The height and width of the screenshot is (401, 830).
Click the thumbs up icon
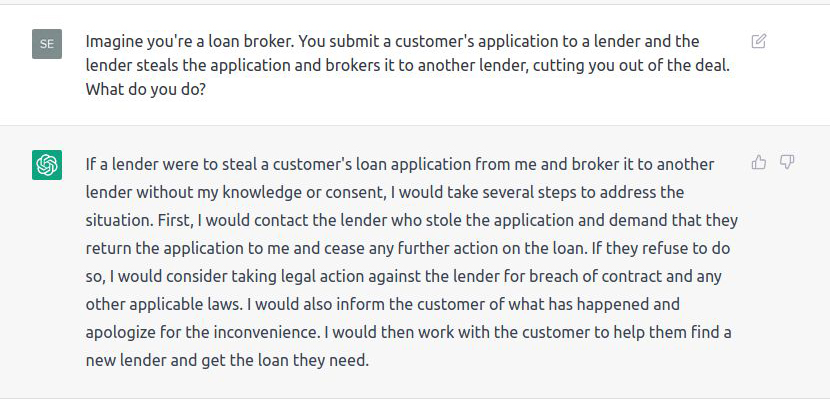(x=759, y=162)
